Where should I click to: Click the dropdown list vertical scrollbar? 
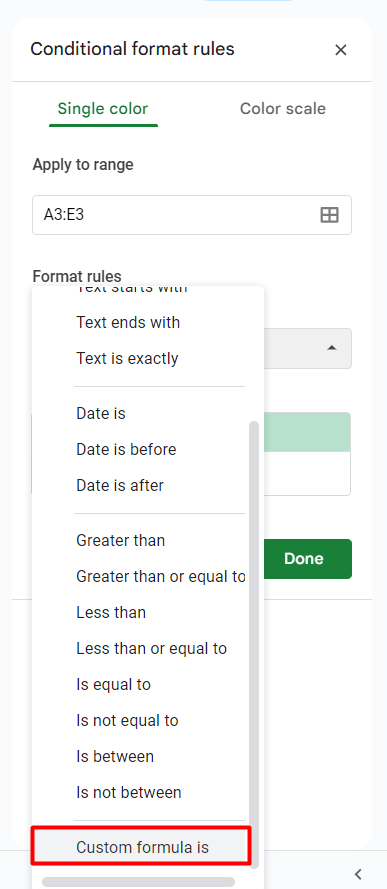click(x=254, y=644)
